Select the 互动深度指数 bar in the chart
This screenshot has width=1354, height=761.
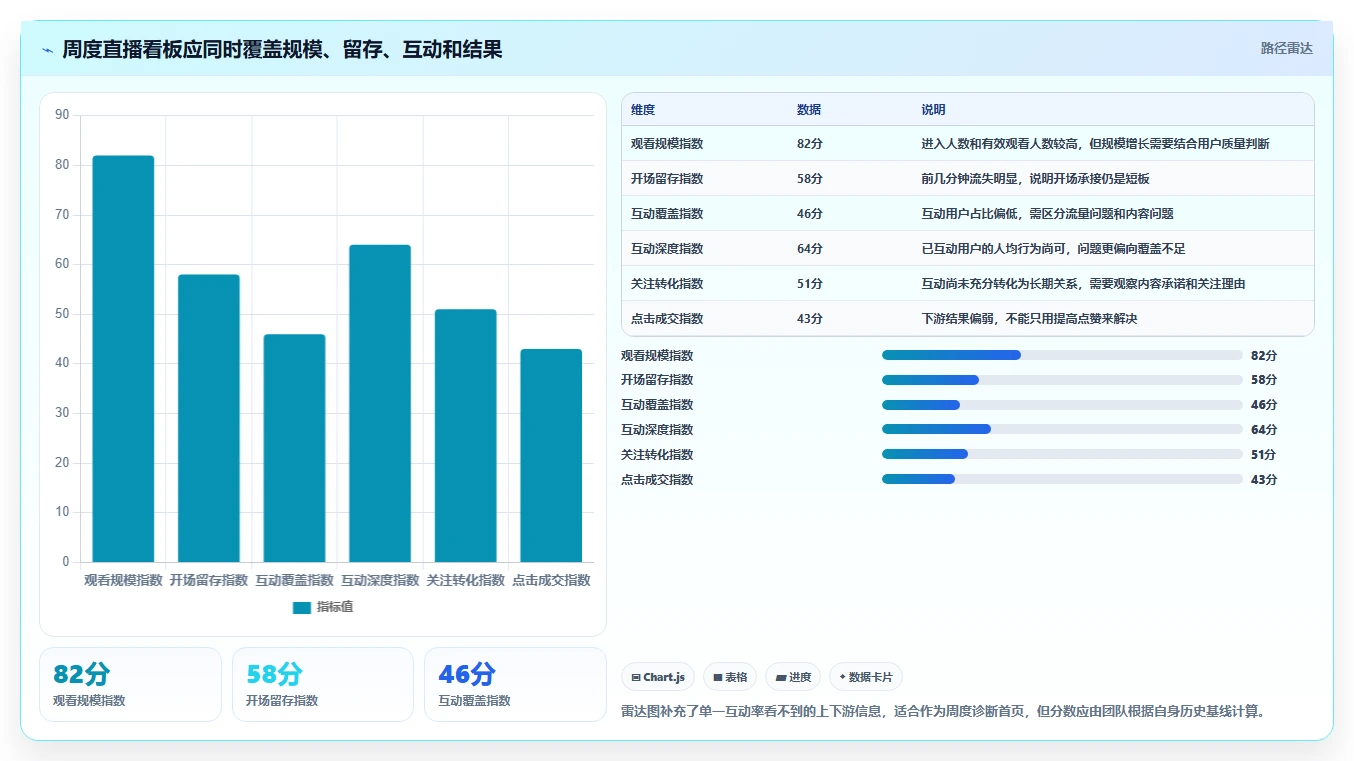click(x=380, y=403)
